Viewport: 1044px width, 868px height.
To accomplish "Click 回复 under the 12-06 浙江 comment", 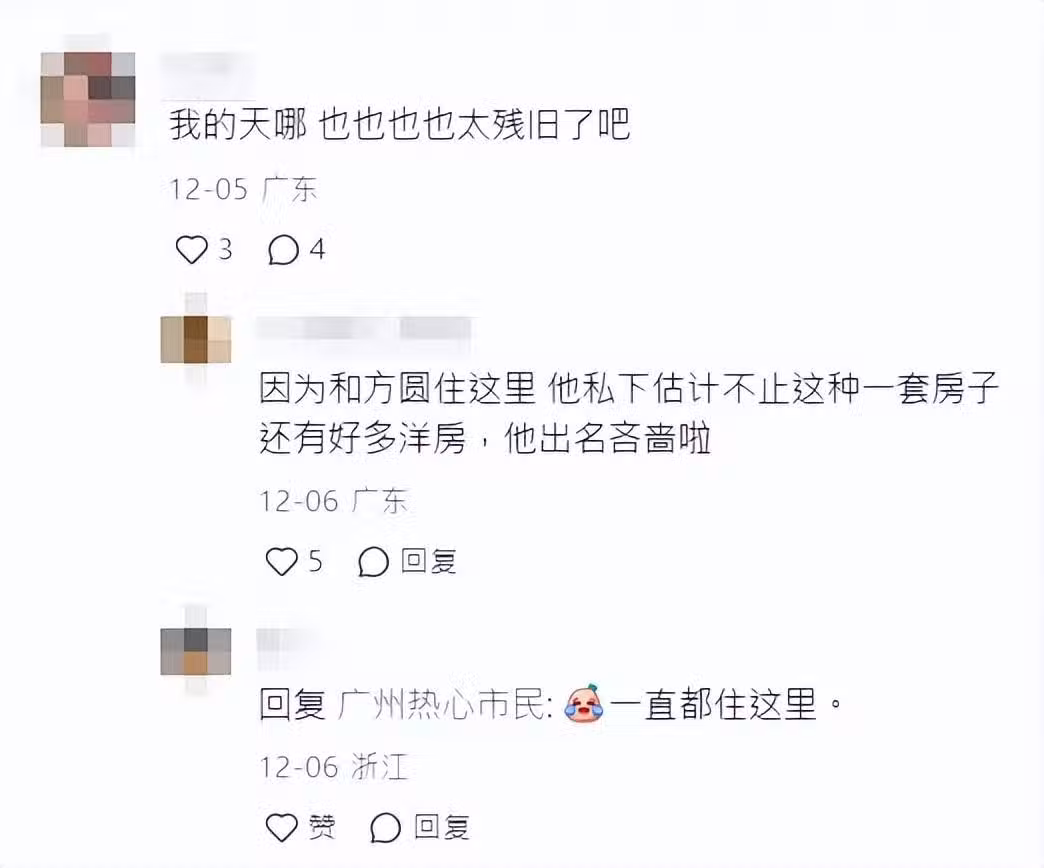I will click(x=442, y=827).
